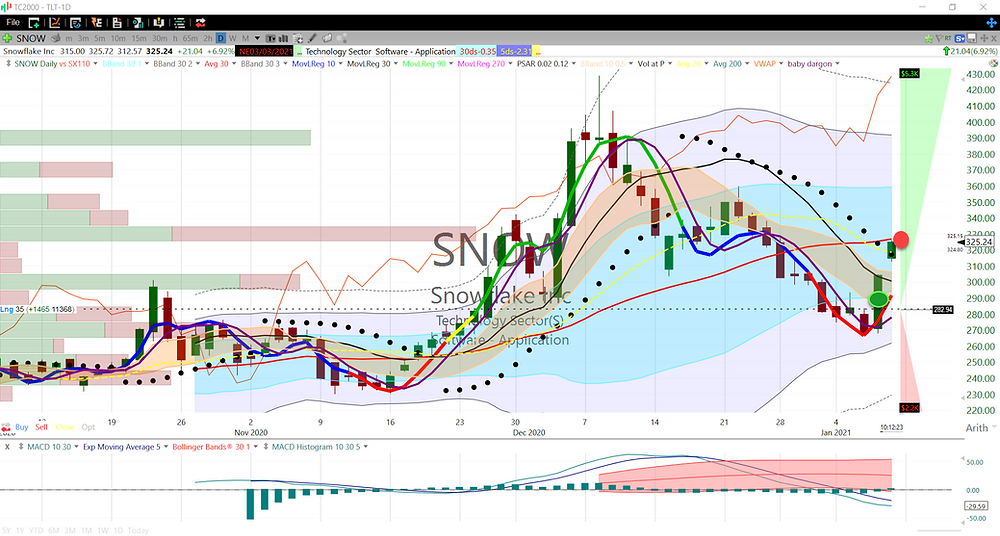Open the chart icon in main toolbar
The width and height of the screenshot is (1000, 536).
pyautogui.click(x=55, y=23)
